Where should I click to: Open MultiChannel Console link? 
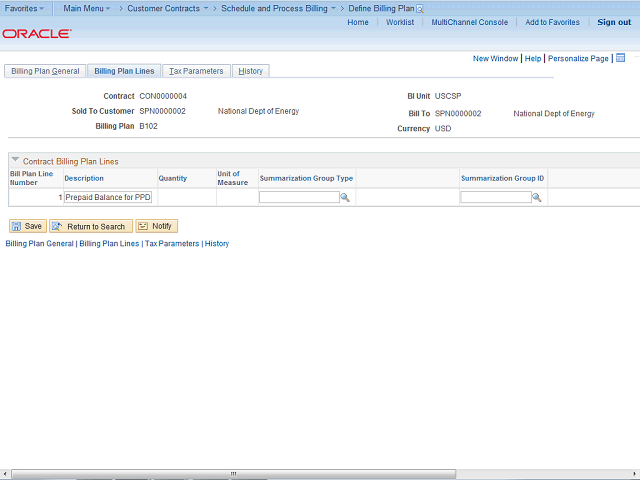coord(470,22)
